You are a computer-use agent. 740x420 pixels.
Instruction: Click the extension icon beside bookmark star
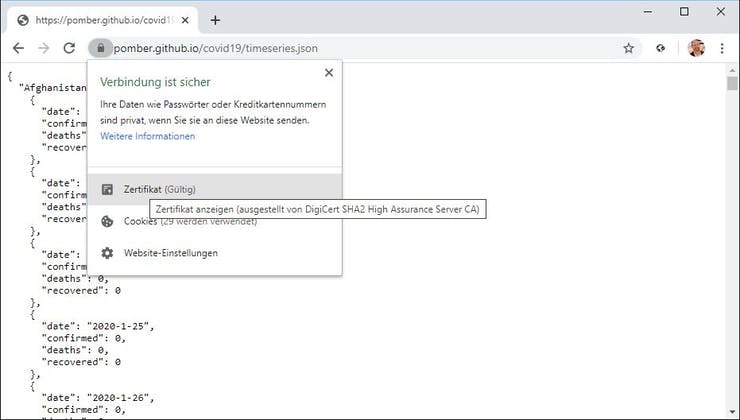click(661, 48)
